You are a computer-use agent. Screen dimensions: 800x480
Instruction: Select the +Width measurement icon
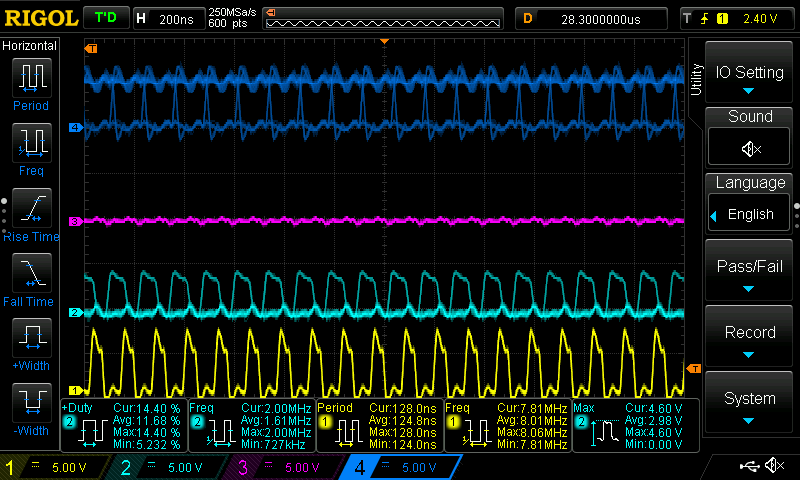click(32, 338)
